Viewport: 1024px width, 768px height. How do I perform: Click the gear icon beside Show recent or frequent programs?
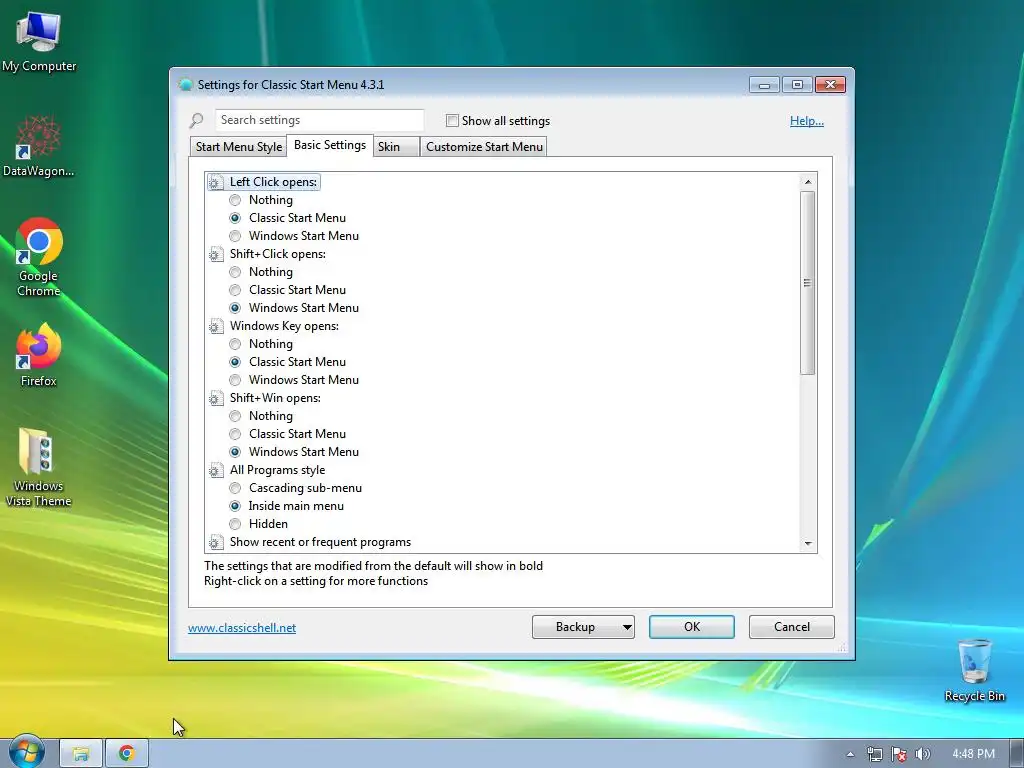(x=216, y=542)
